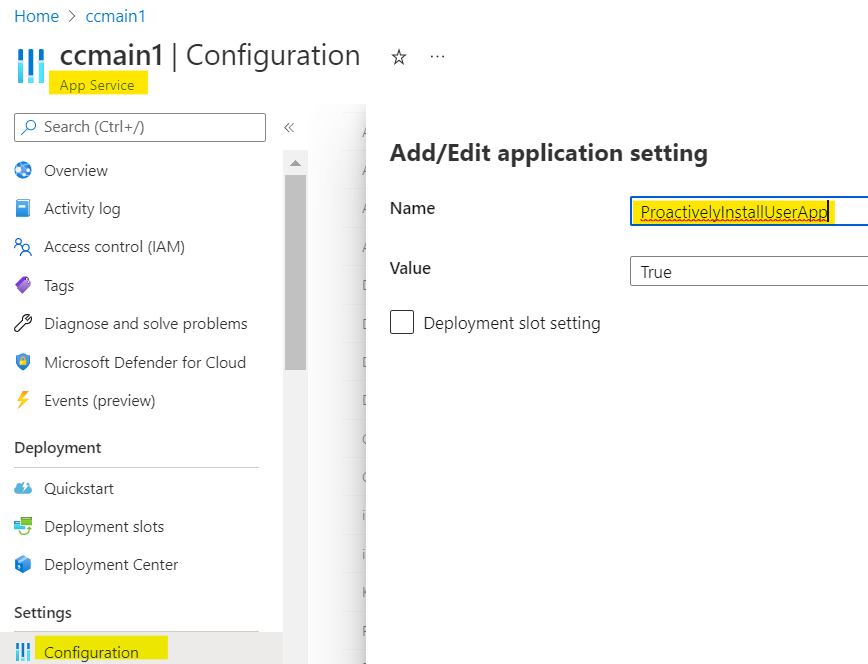Click the Tags icon
This screenshot has width=868, height=664.
[22, 285]
